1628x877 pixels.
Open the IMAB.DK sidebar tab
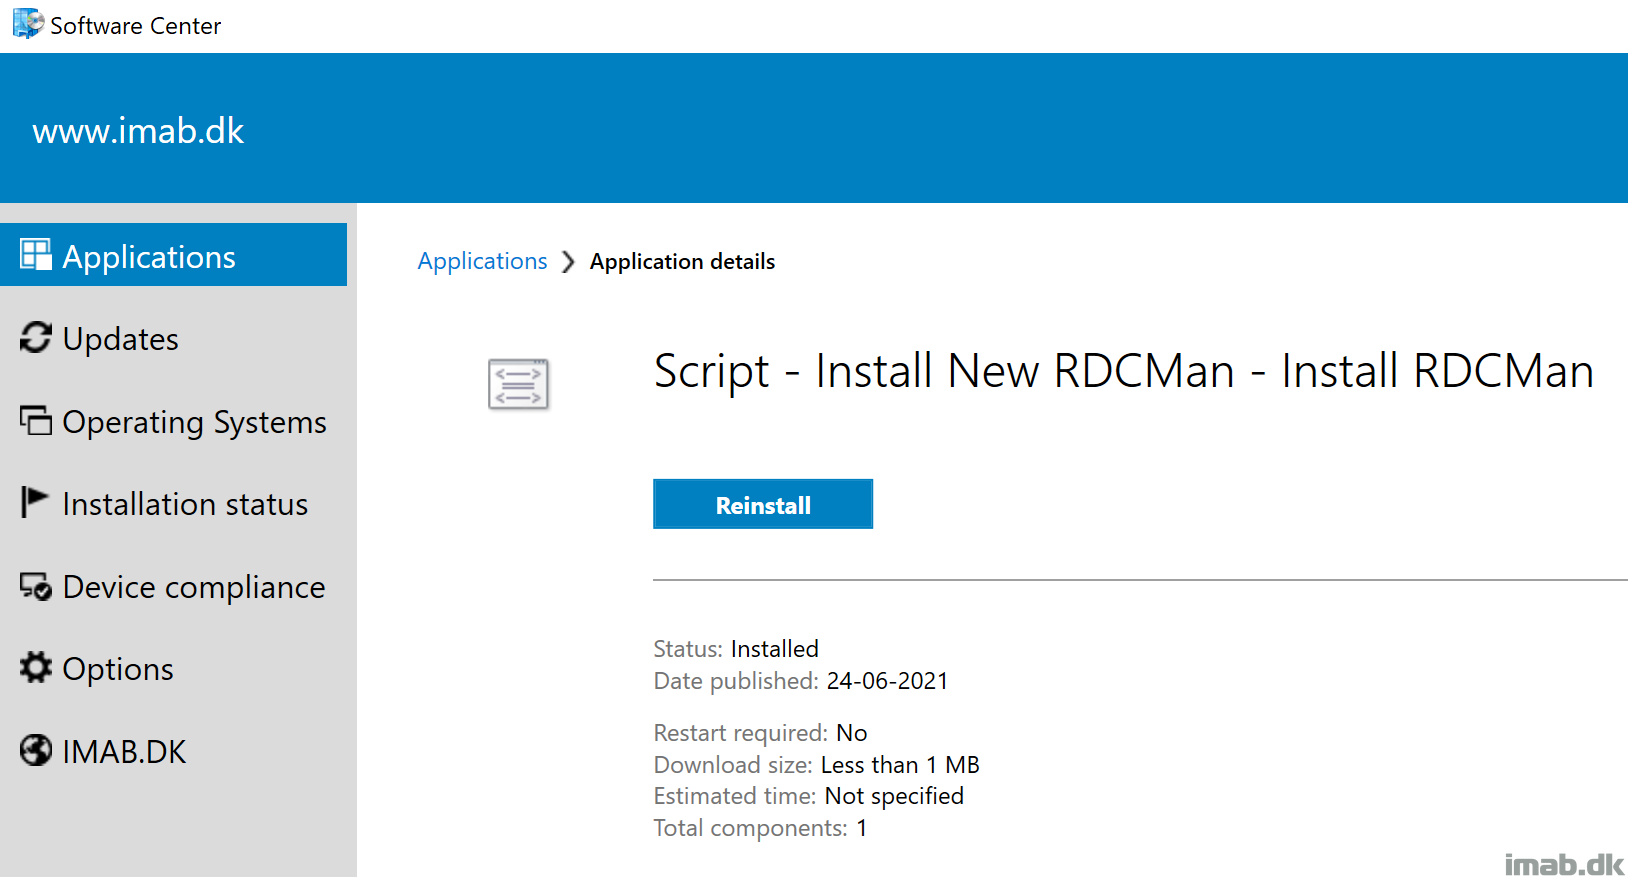(x=174, y=751)
